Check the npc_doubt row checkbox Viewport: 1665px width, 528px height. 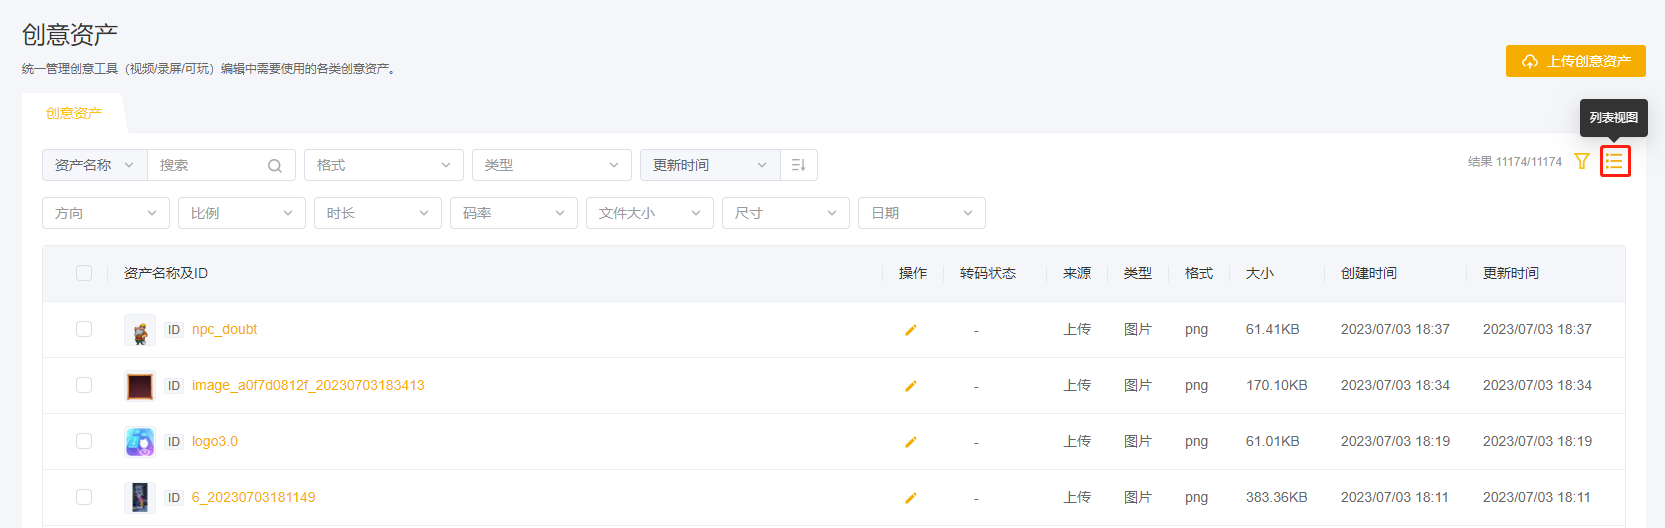[x=84, y=329]
